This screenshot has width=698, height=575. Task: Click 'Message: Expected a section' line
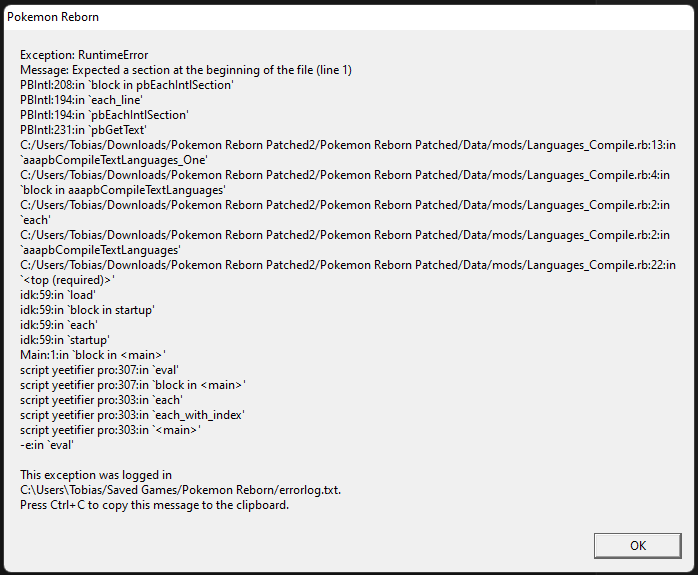(186, 70)
